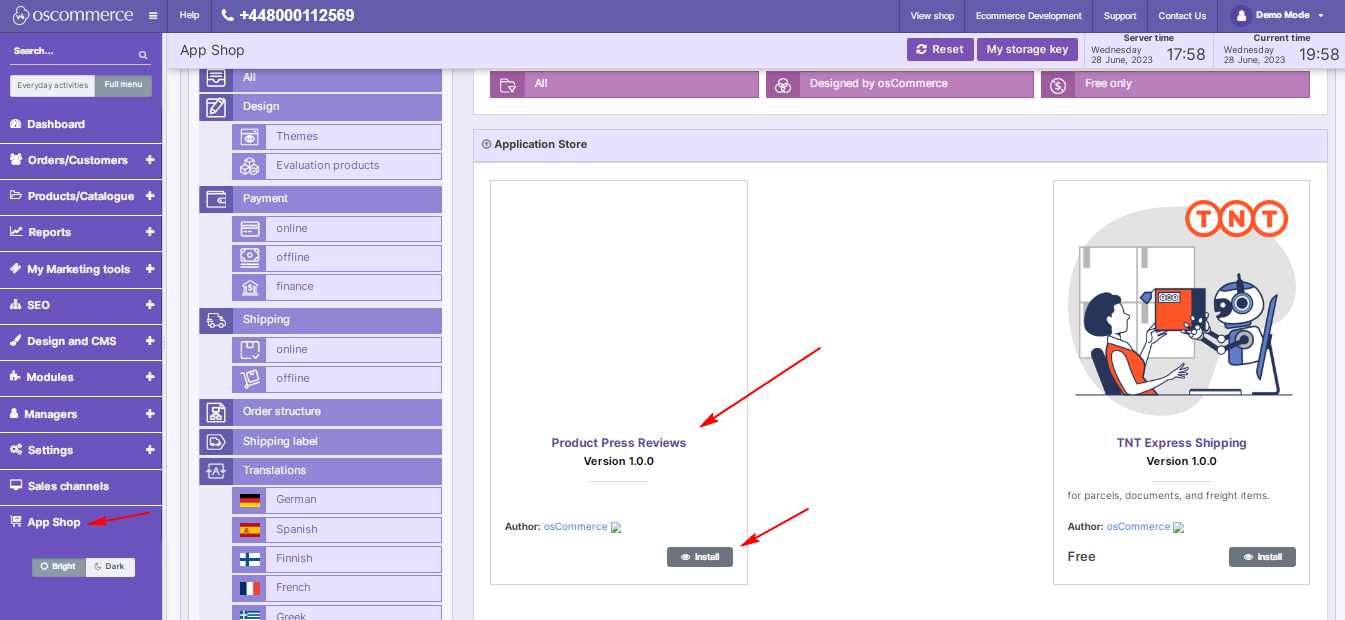Click the online payment card icon
This screenshot has height=620, width=1345.
(249, 229)
